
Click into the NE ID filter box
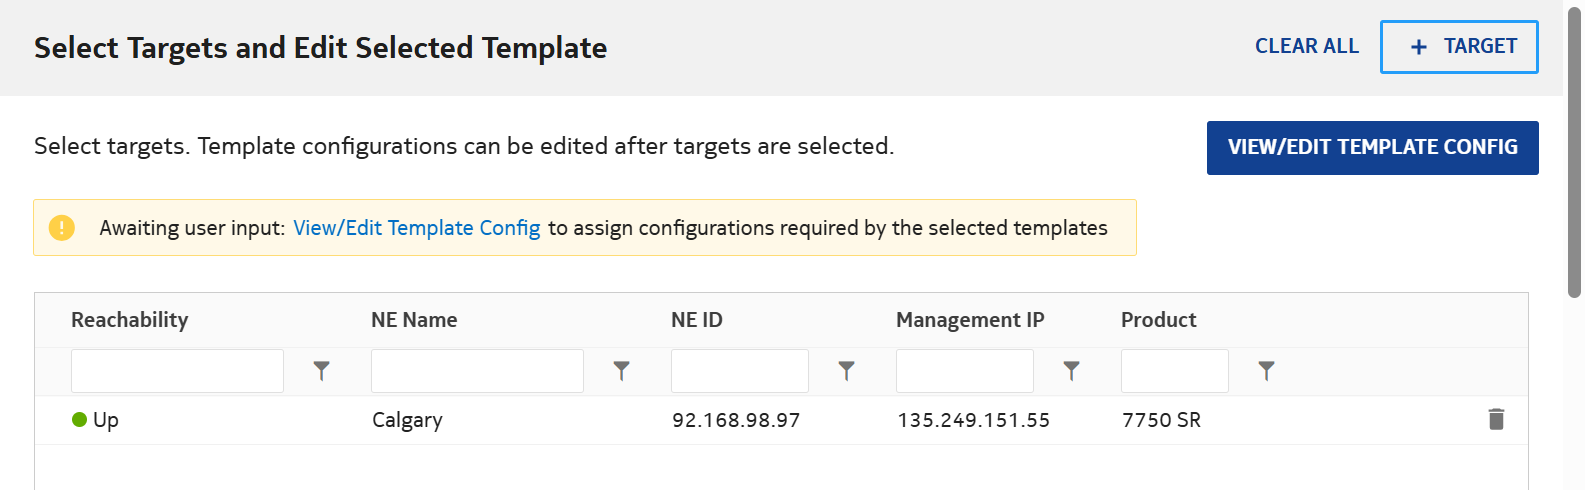(x=739, y=371)
